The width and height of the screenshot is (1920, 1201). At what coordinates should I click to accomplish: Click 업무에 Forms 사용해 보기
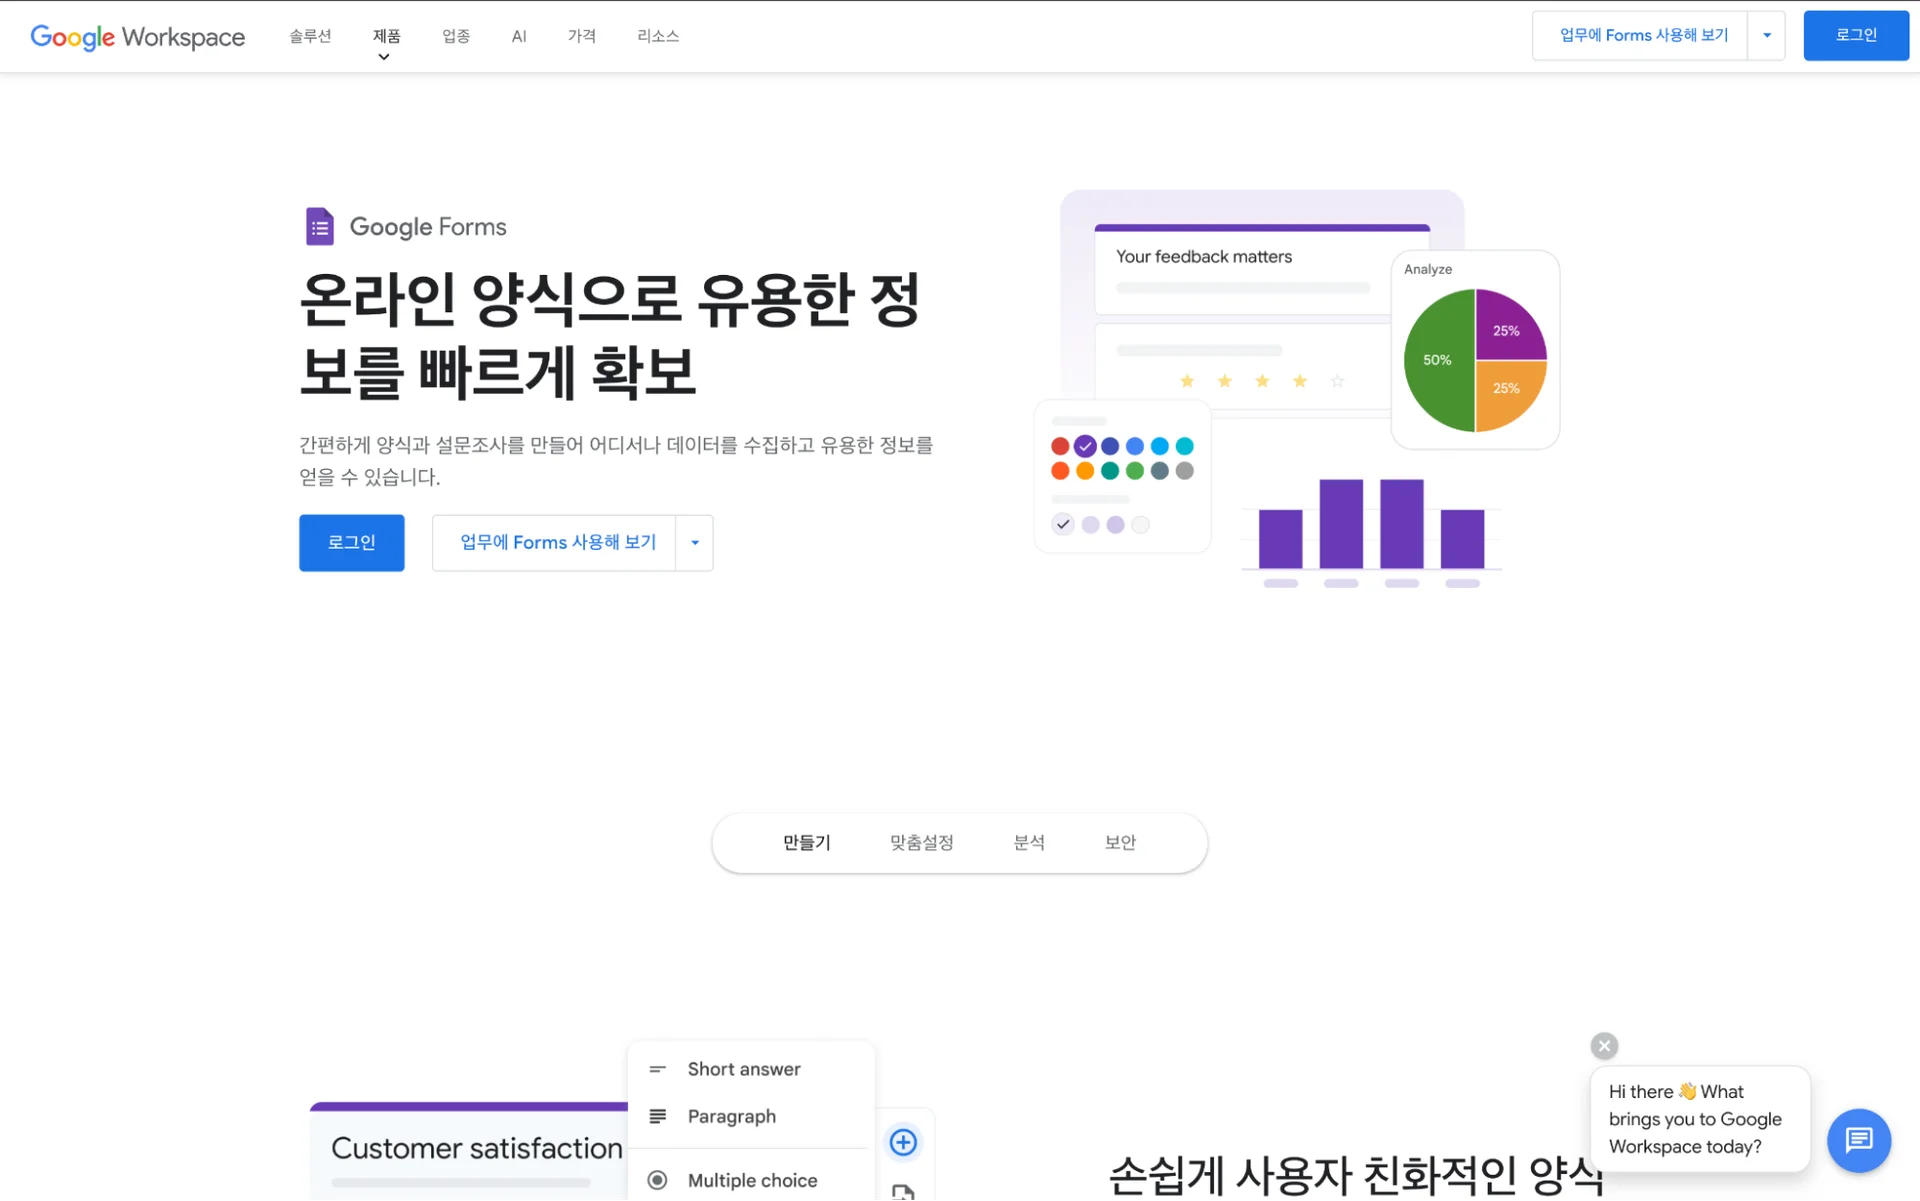click(x=556, y=542)
